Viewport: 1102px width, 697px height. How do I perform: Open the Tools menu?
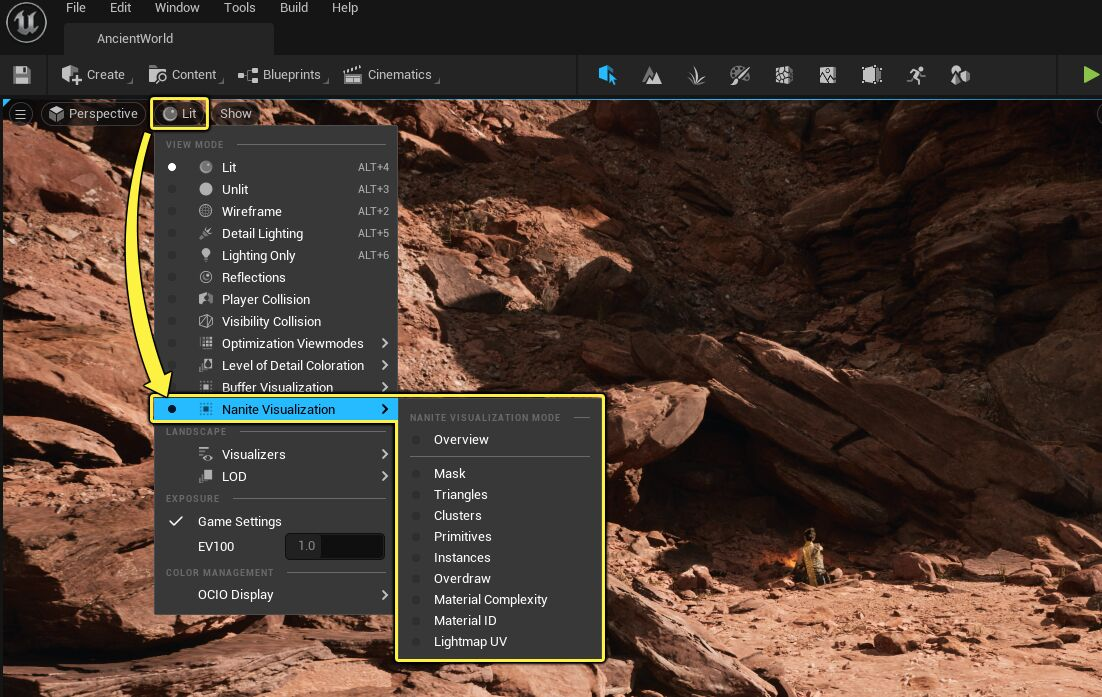tap(240, 8)
